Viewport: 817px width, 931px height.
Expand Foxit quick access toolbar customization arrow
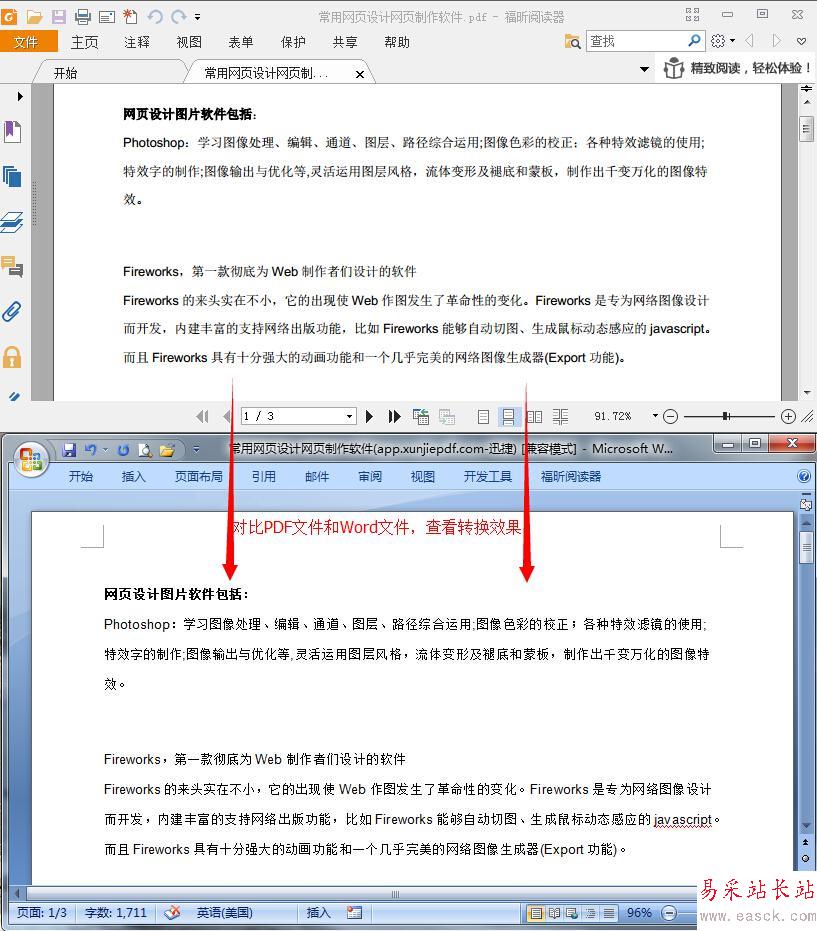pos(198,17)
